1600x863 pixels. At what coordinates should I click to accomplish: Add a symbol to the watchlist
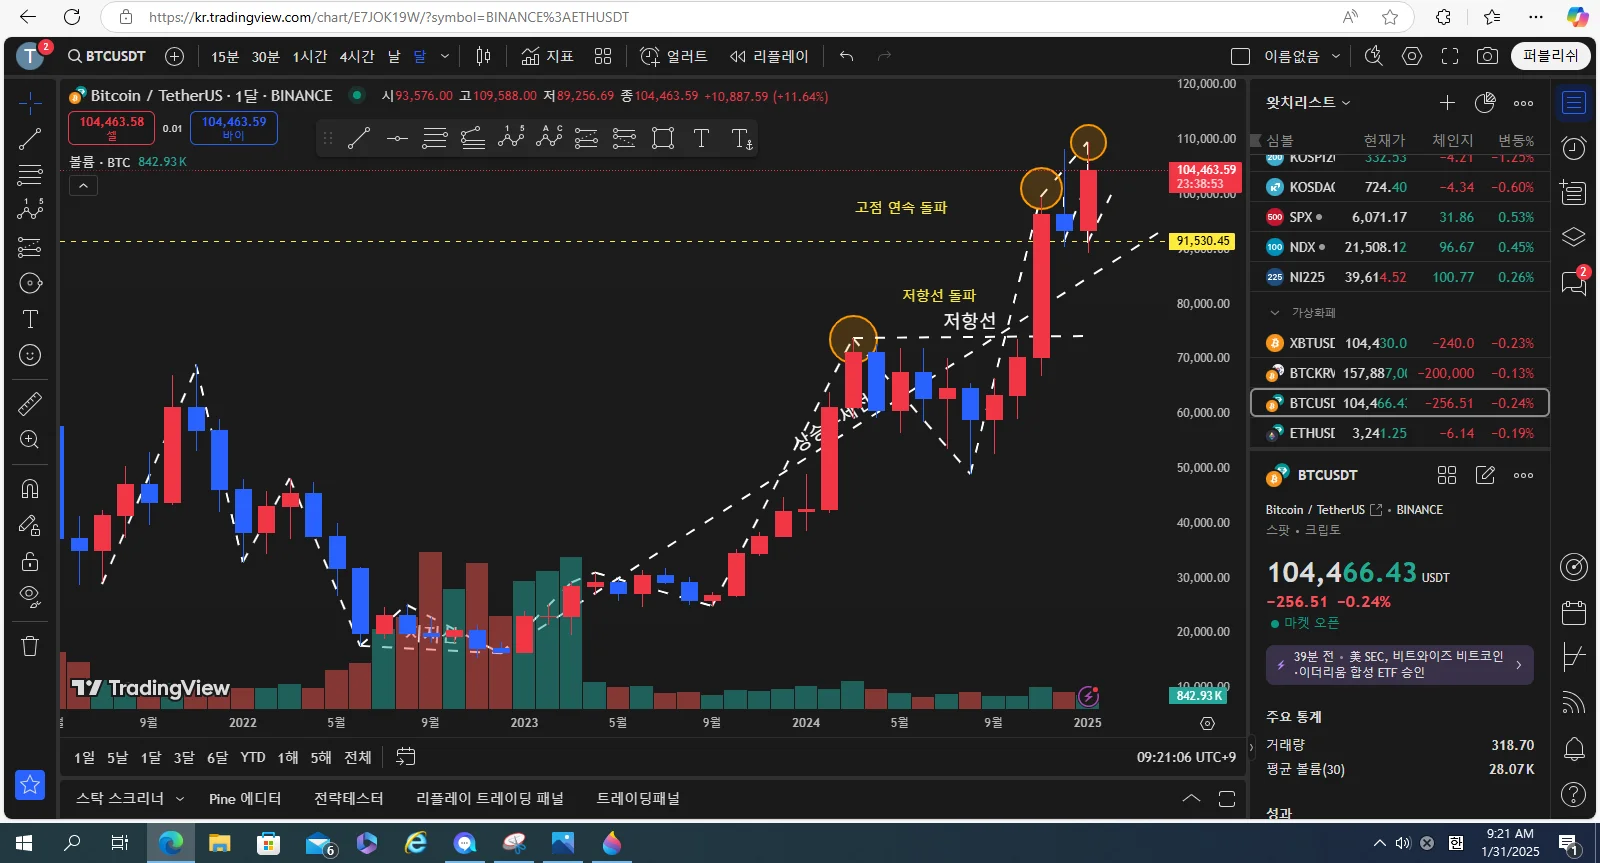coord(1447,102)
